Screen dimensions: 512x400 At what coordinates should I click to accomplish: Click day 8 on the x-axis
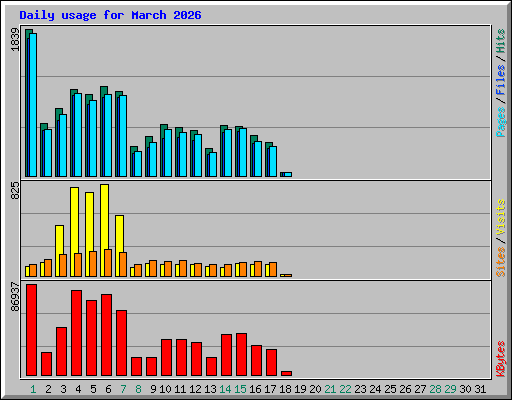click(138, 389)
